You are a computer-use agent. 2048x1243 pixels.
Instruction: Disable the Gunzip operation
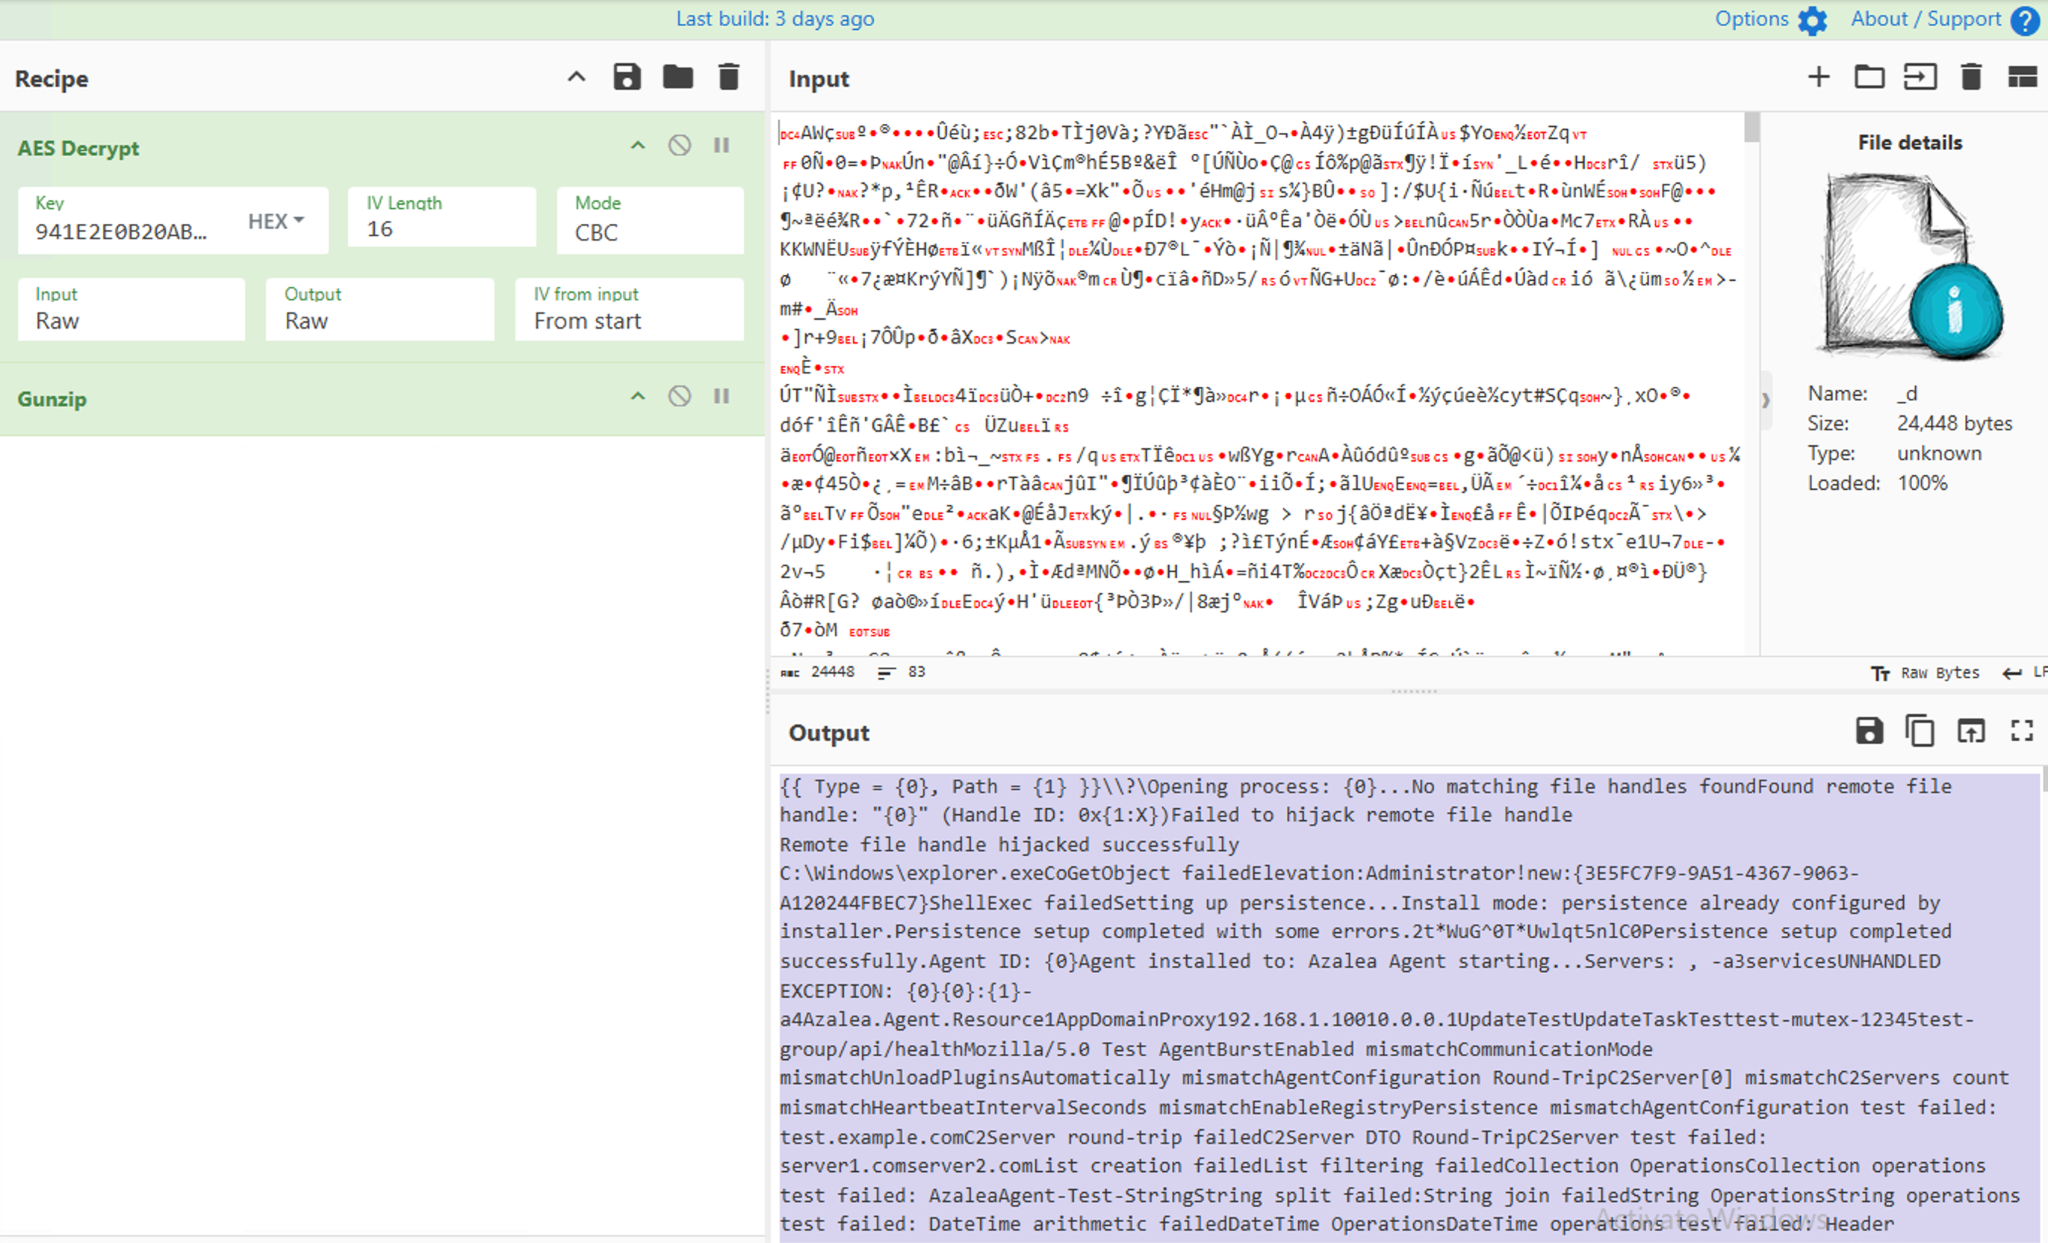(x=680, y=397)
